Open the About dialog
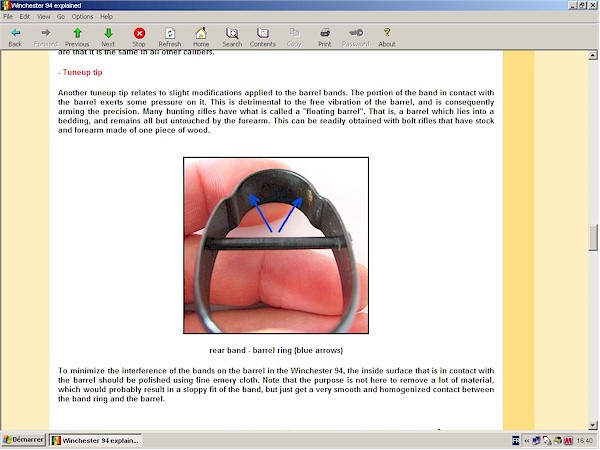 tap(387, 38)
